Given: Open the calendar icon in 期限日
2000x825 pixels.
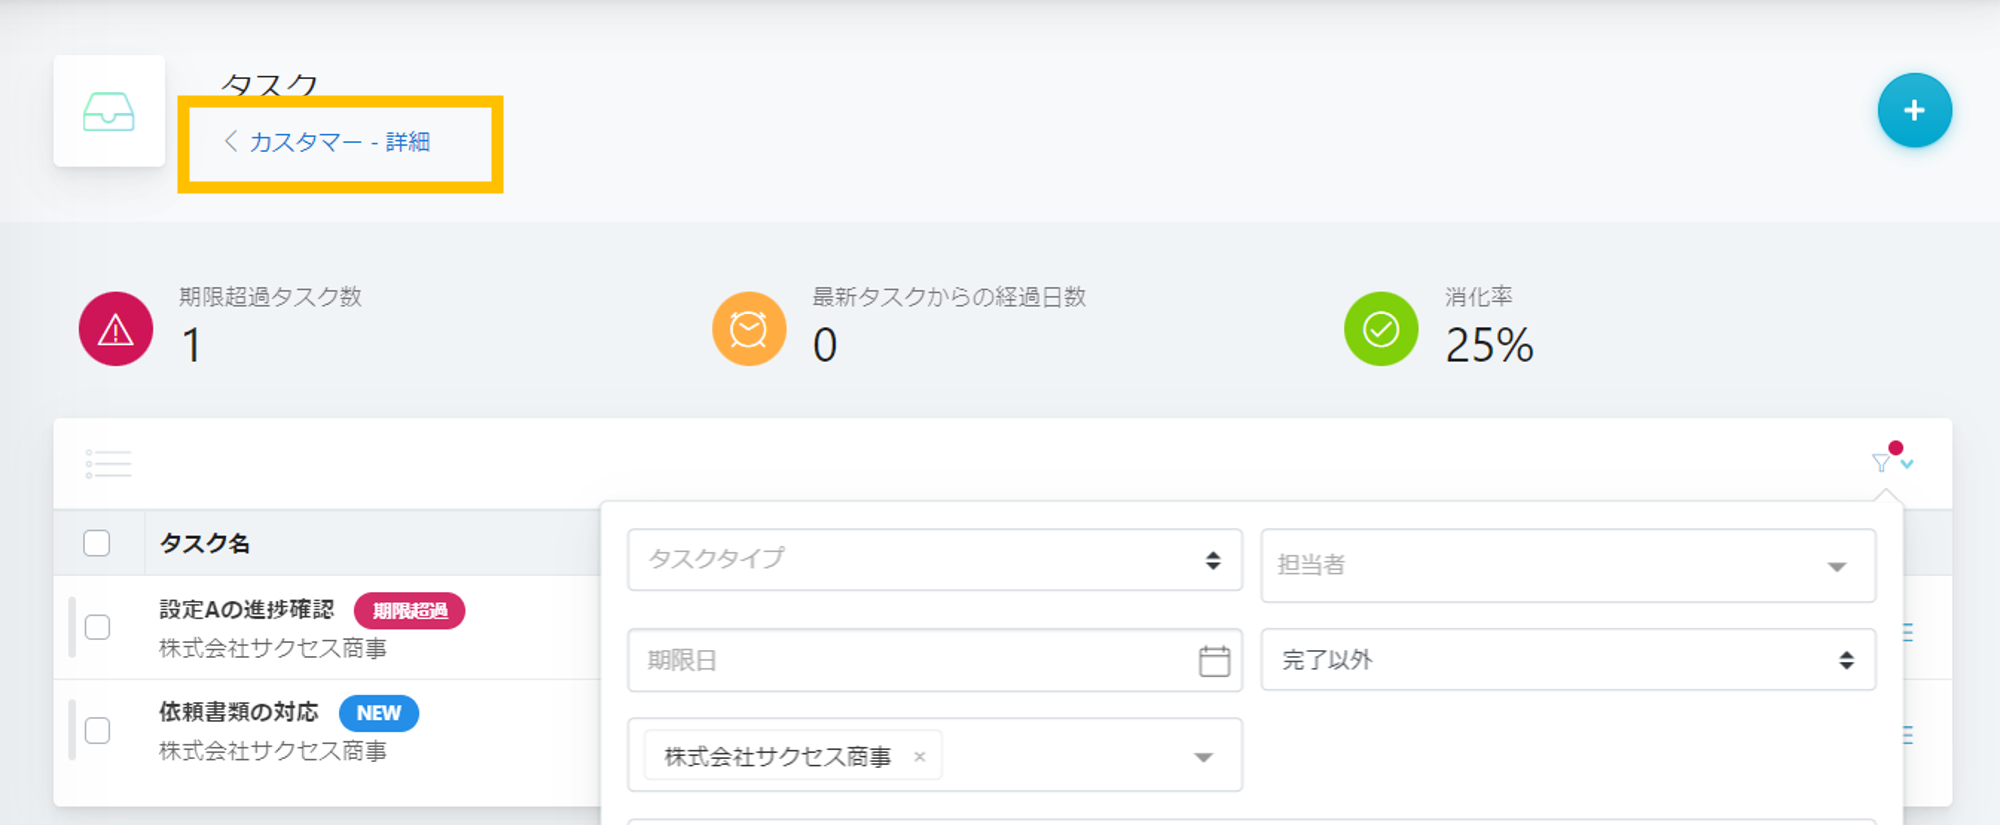Looking at the screenshot, I should (1214, 660).
